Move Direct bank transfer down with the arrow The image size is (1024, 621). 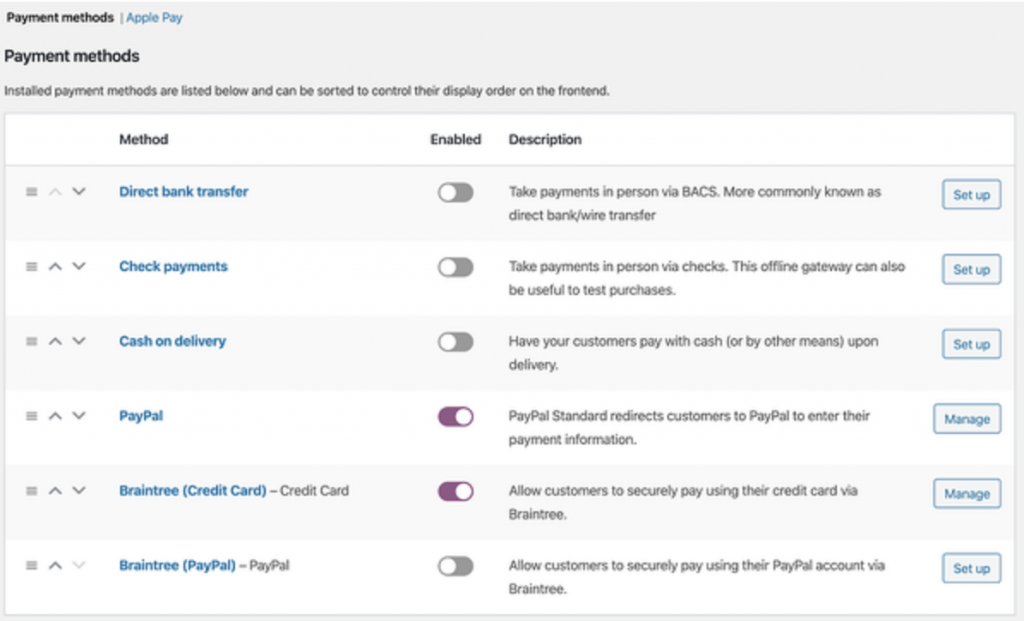[x=79, y=192]
